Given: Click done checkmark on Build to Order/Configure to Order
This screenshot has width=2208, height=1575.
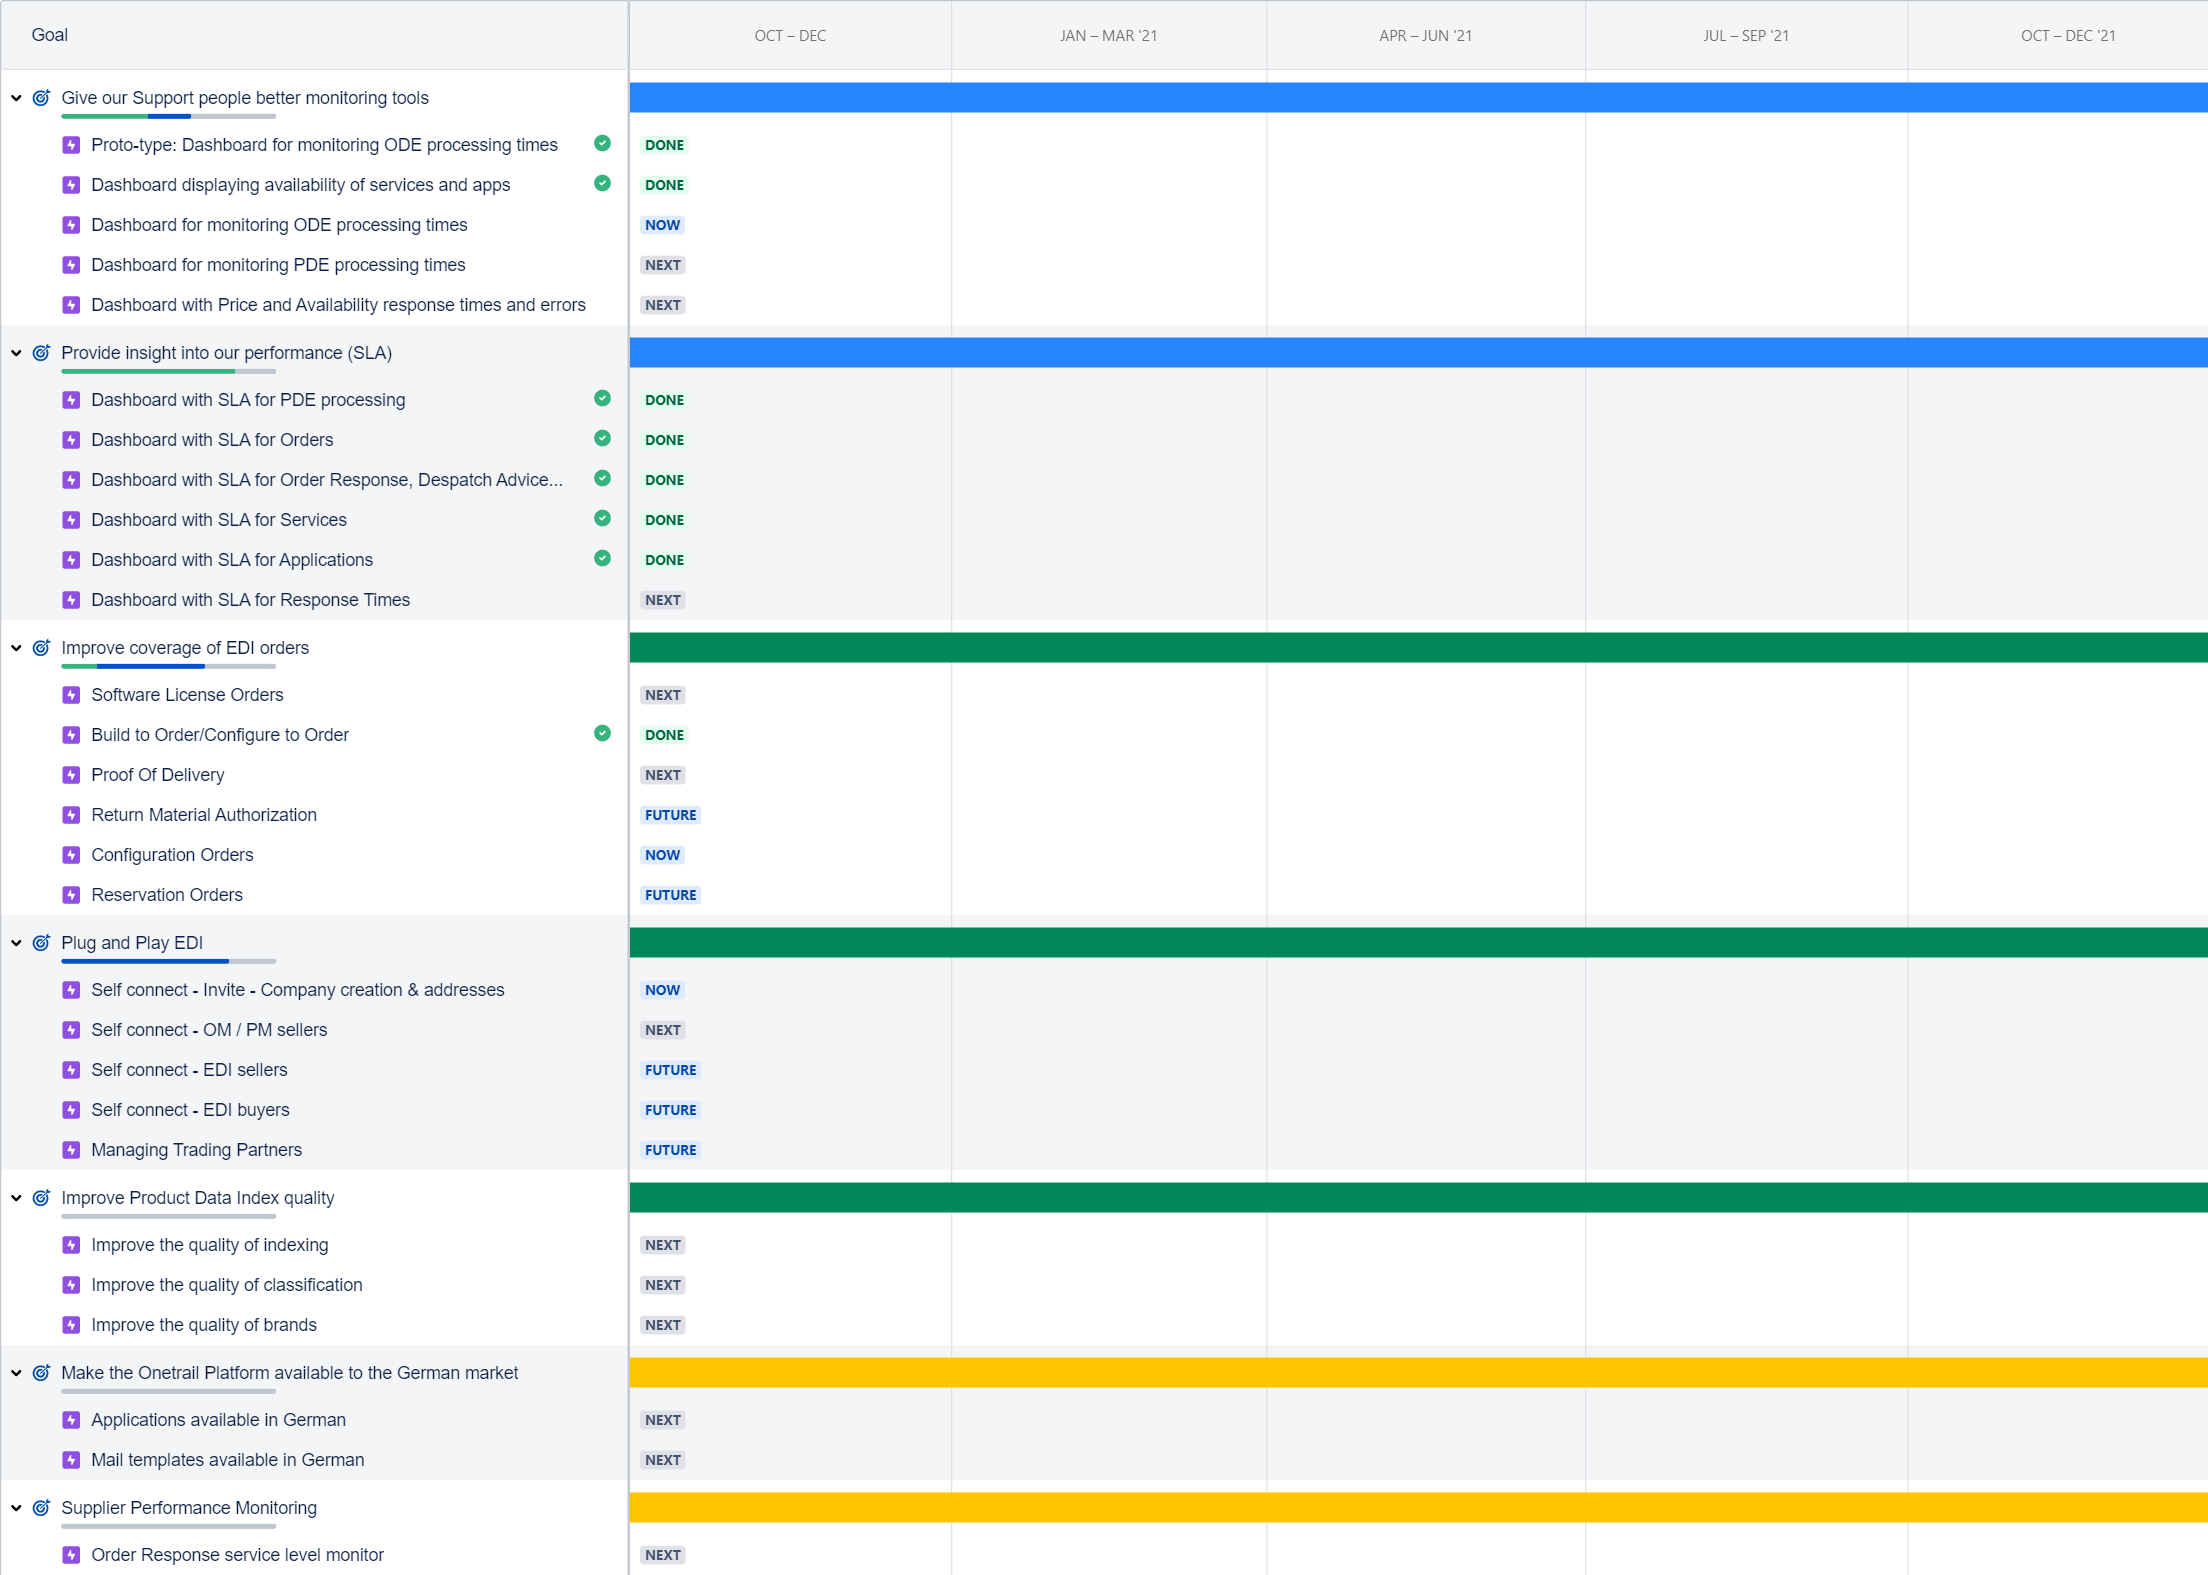Looking at the screenshot, I should [x=602, y=733].
